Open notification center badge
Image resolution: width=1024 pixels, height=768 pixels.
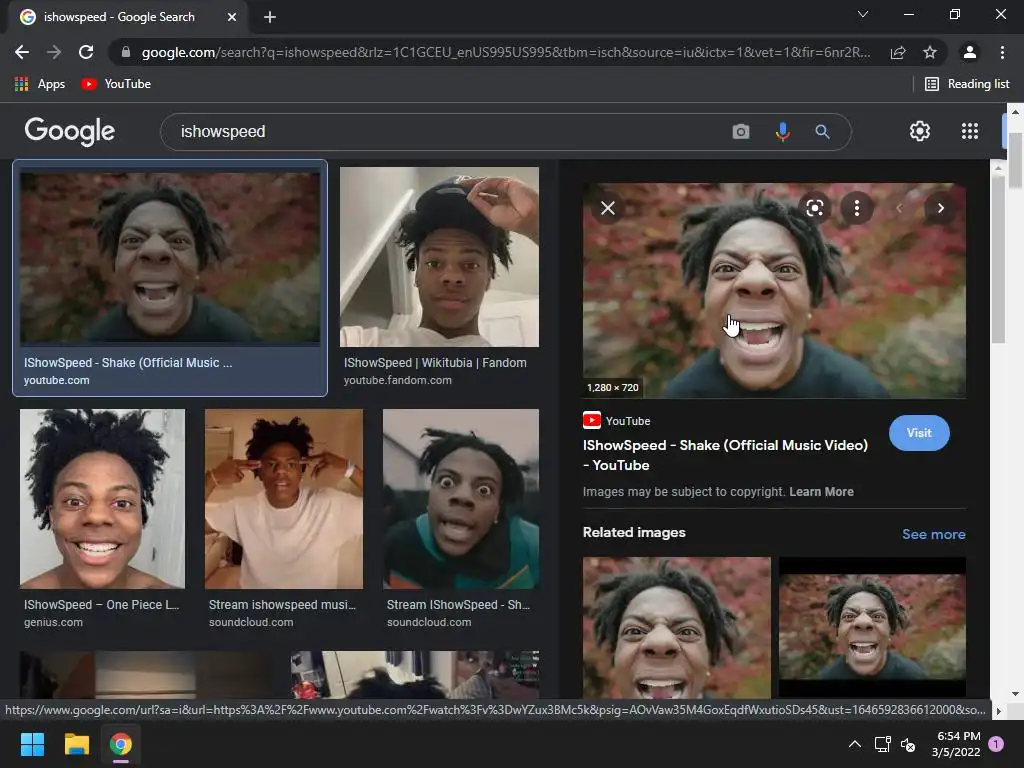(x=996, y=744)
